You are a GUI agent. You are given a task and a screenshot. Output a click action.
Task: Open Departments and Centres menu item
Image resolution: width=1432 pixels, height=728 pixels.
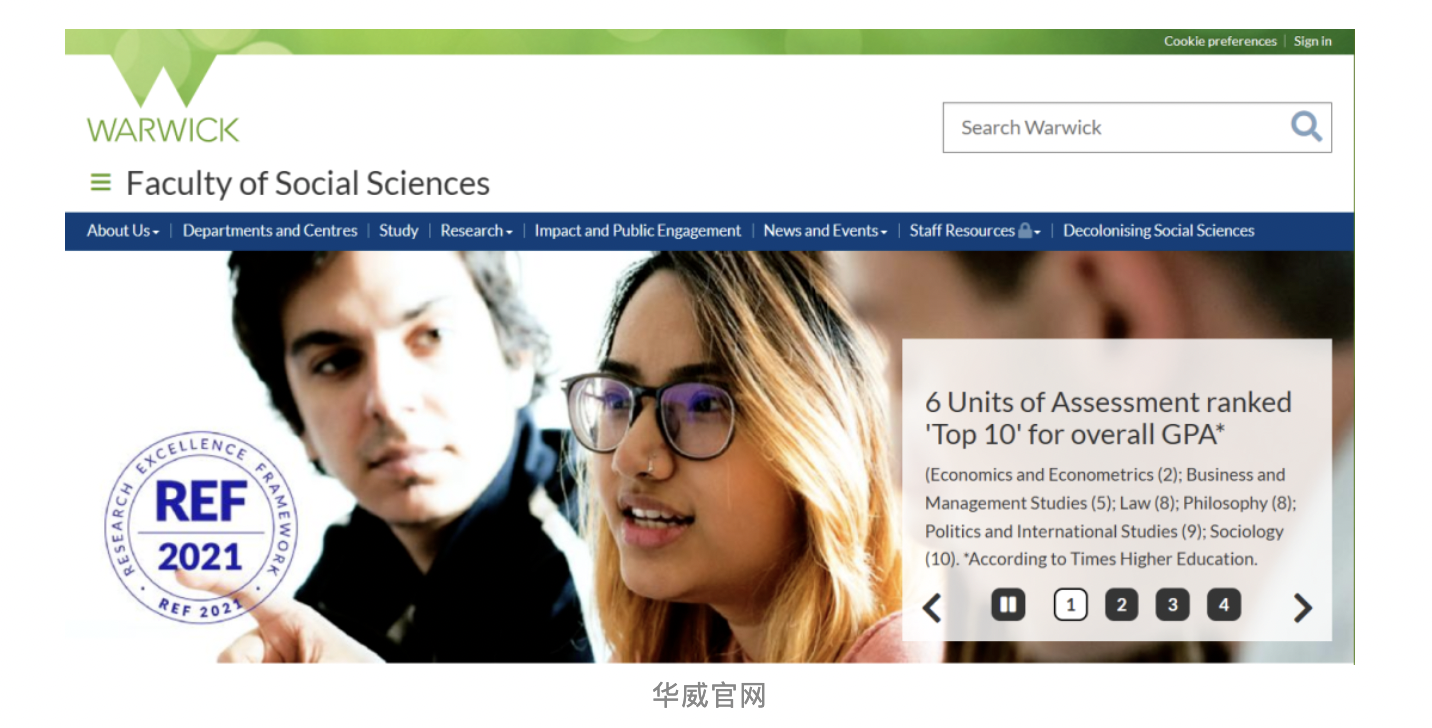pos(270,231)
